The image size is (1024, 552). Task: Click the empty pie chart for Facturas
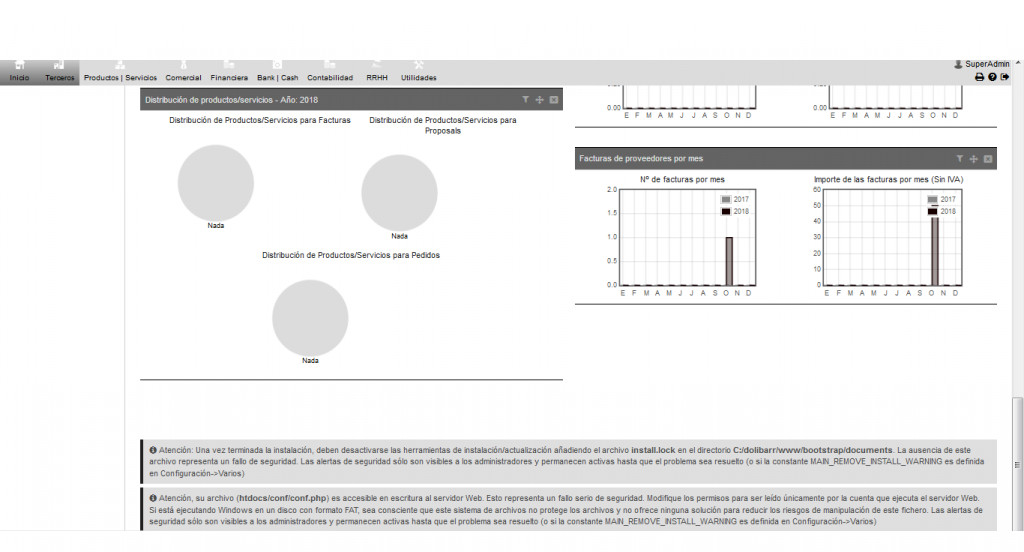pos(216,183)
